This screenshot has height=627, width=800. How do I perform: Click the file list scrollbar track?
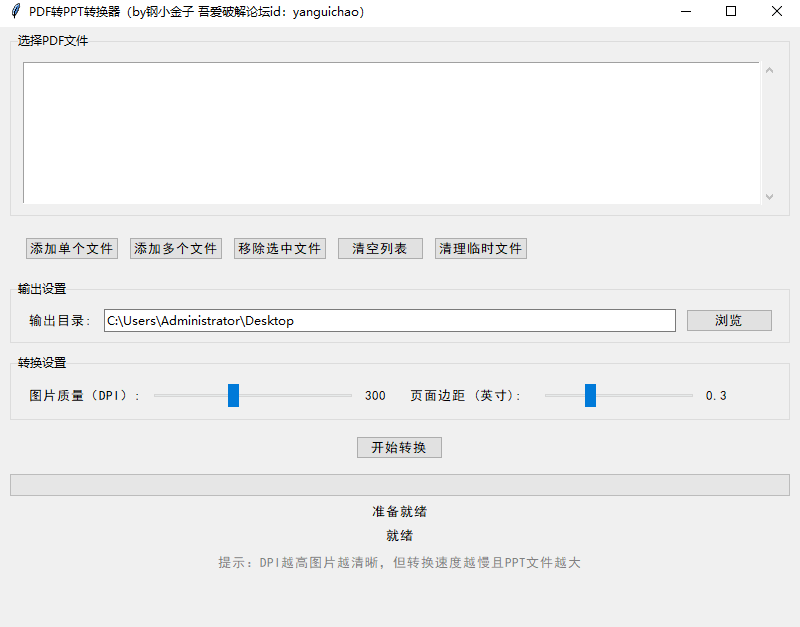pos(770,130)
